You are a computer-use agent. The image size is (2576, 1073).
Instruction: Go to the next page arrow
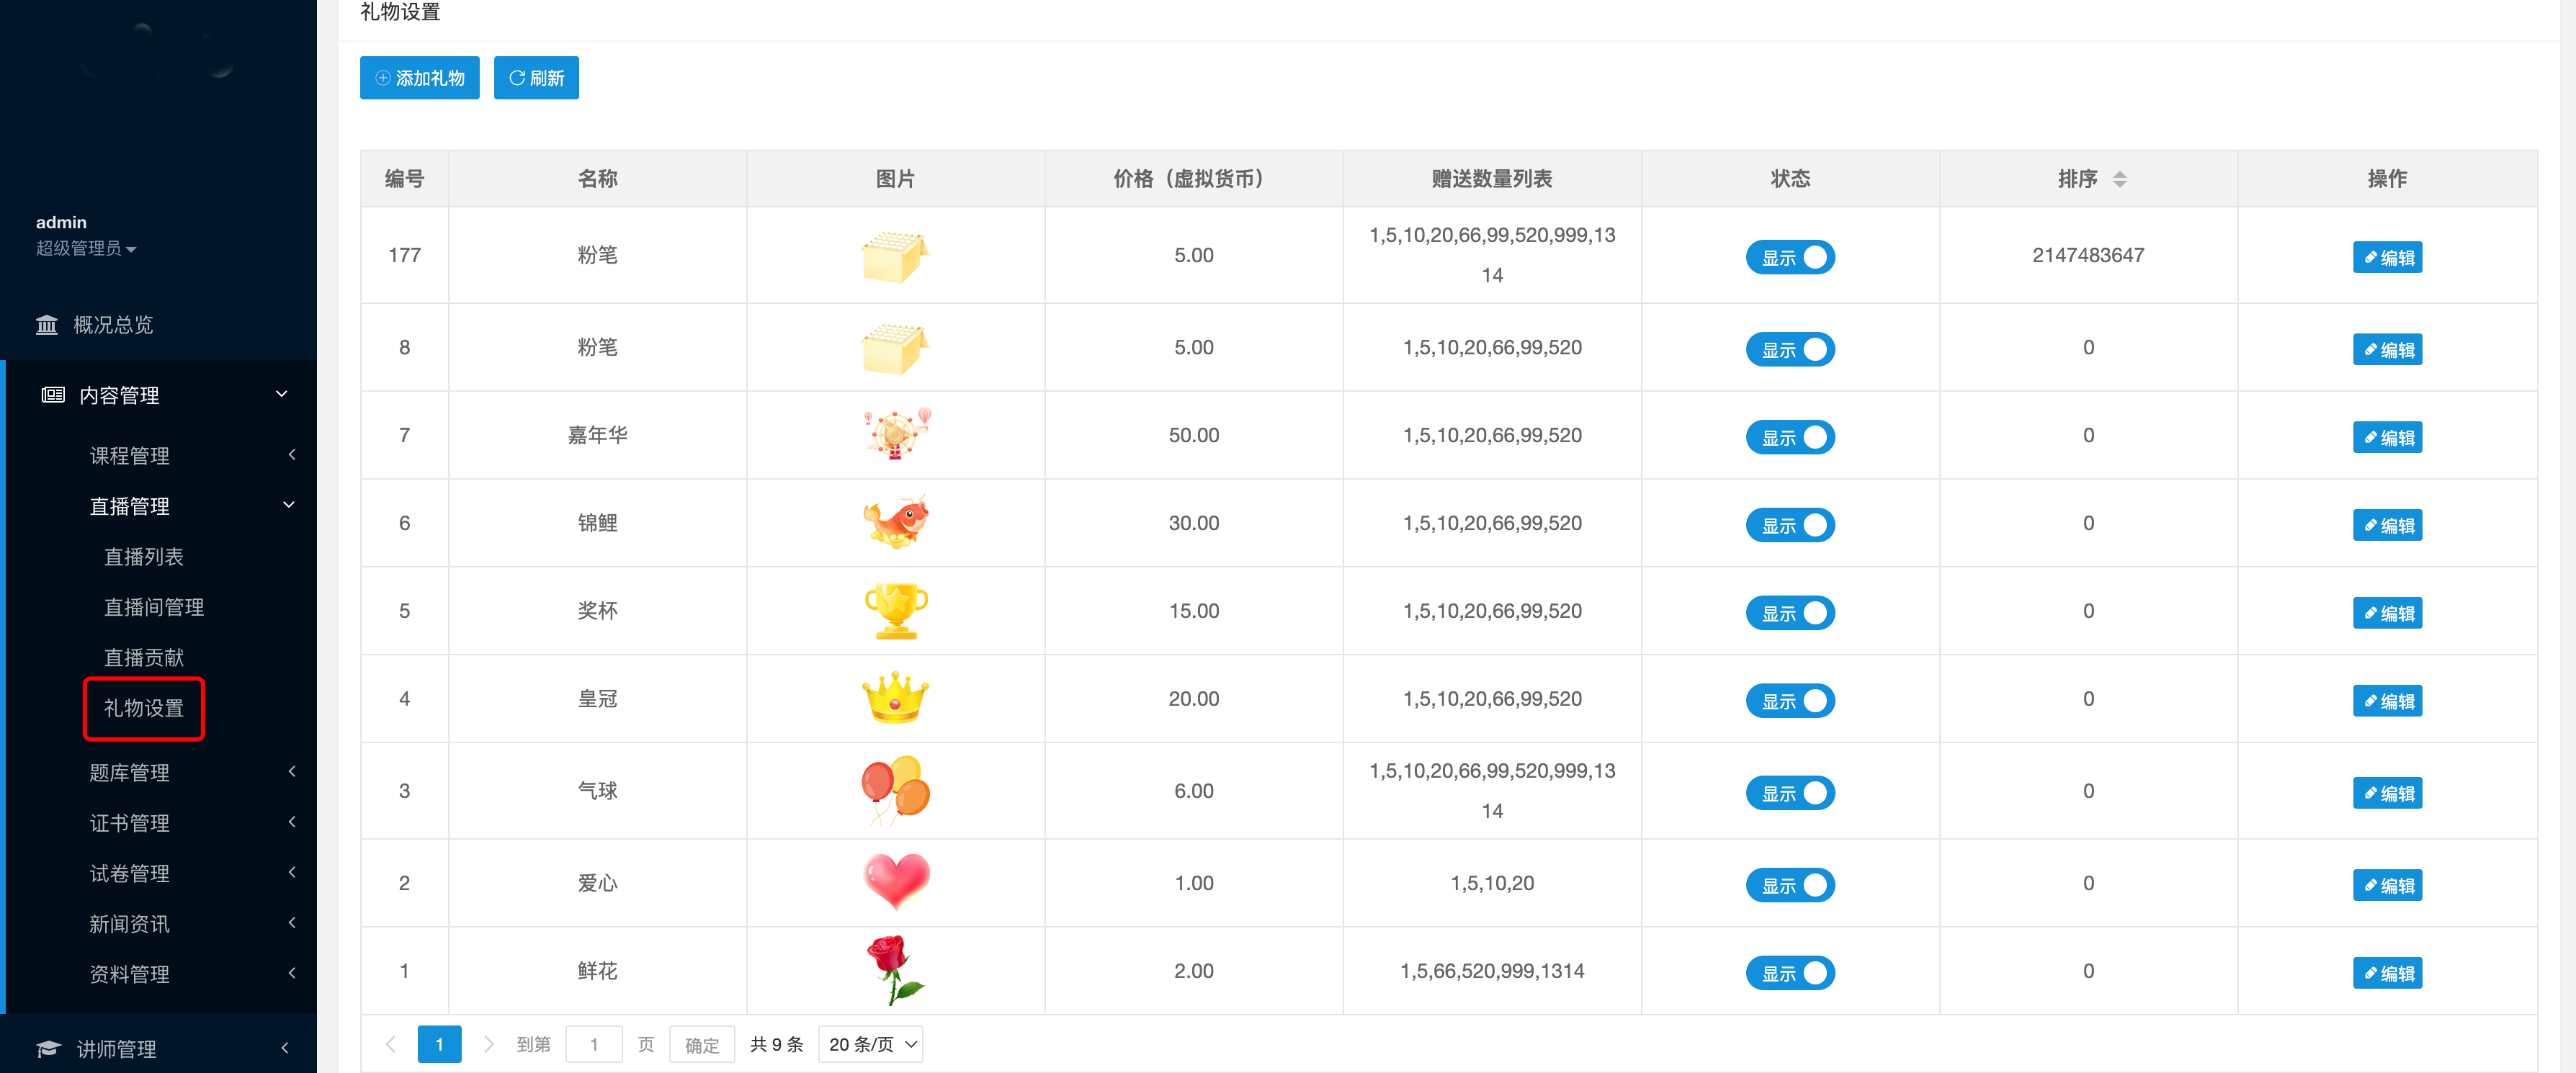point(488,1044)
